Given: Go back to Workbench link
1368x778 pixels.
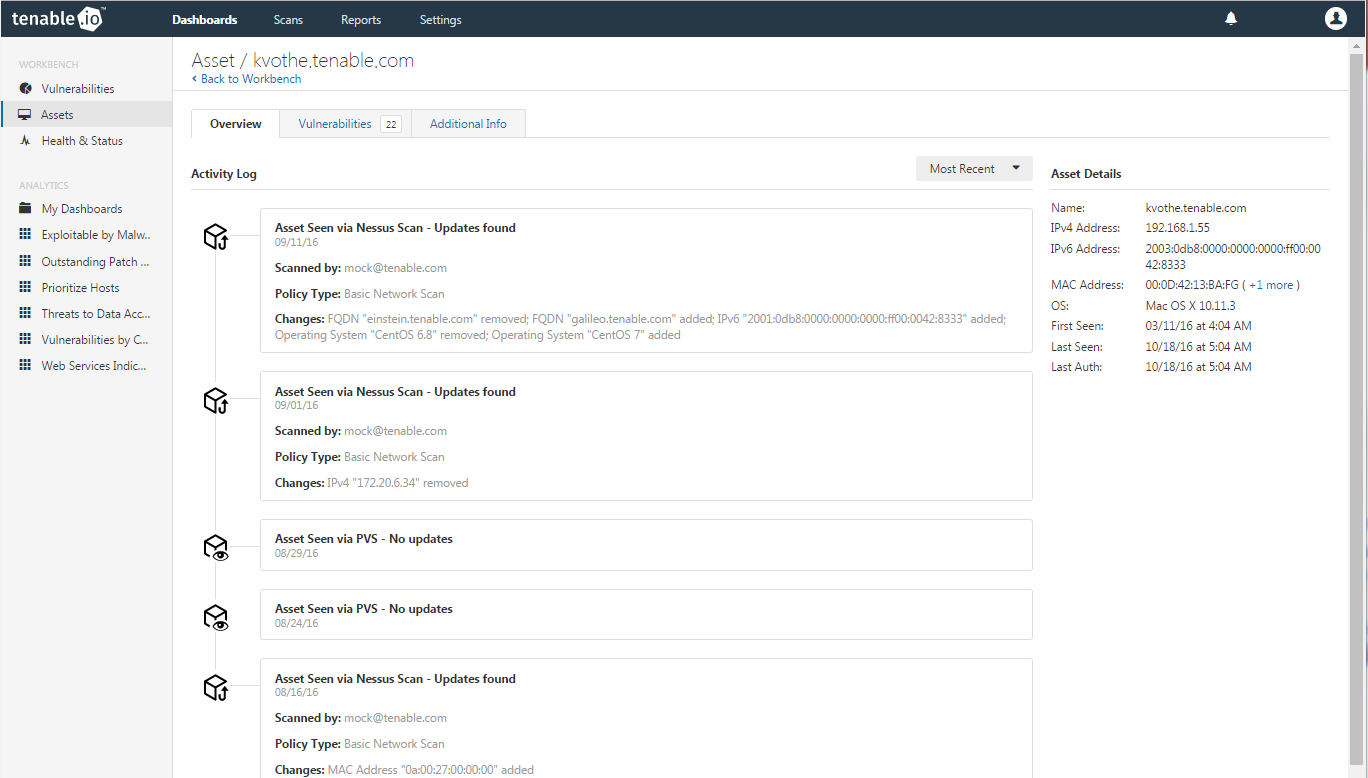Looking at the screenshot, I should click(x=246, y=79).
